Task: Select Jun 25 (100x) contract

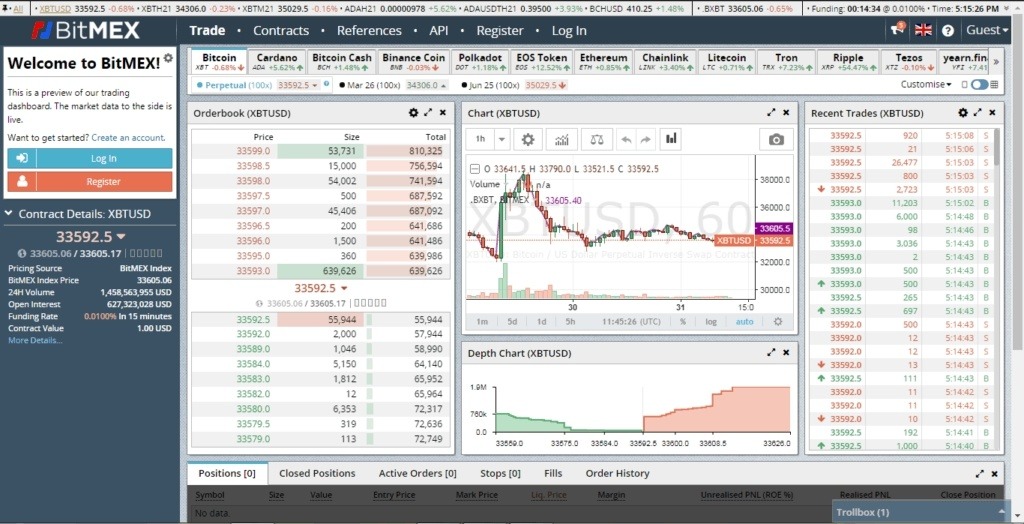Action: point(490,85)
